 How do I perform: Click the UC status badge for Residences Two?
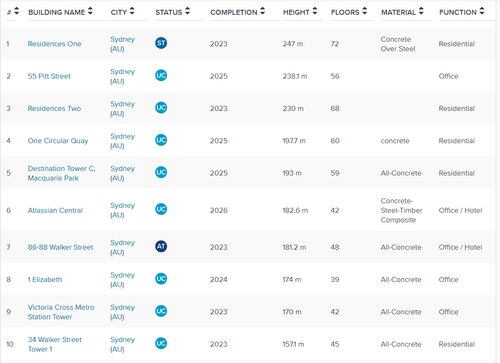(161, 108)
